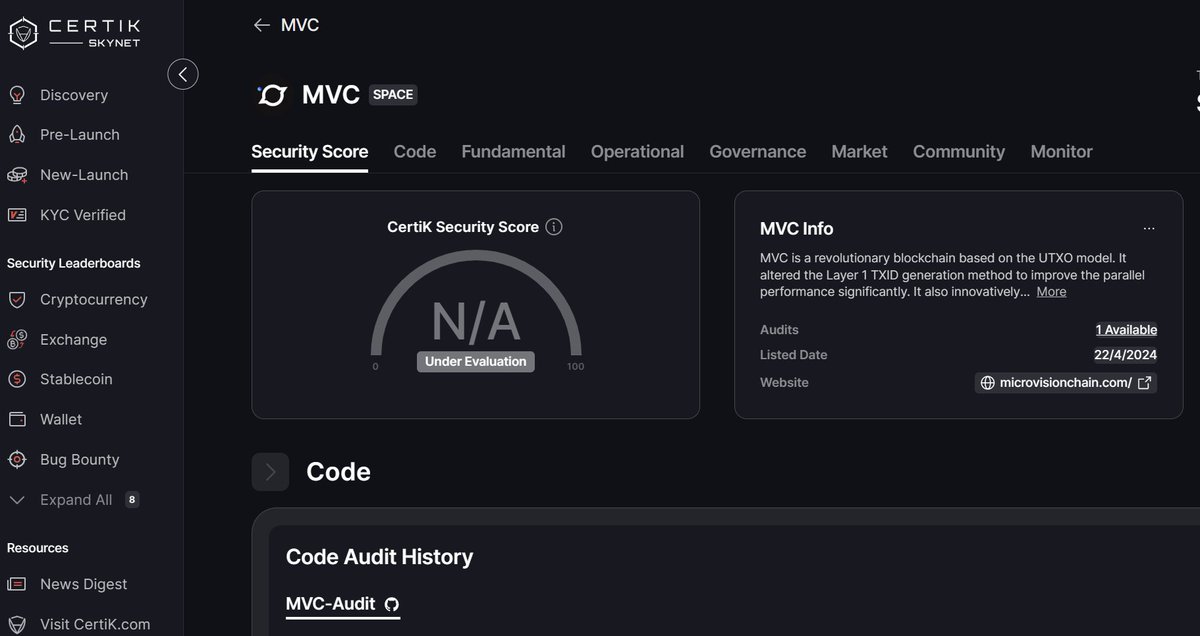Click the News Digest icon

click(x=17, y=584)
